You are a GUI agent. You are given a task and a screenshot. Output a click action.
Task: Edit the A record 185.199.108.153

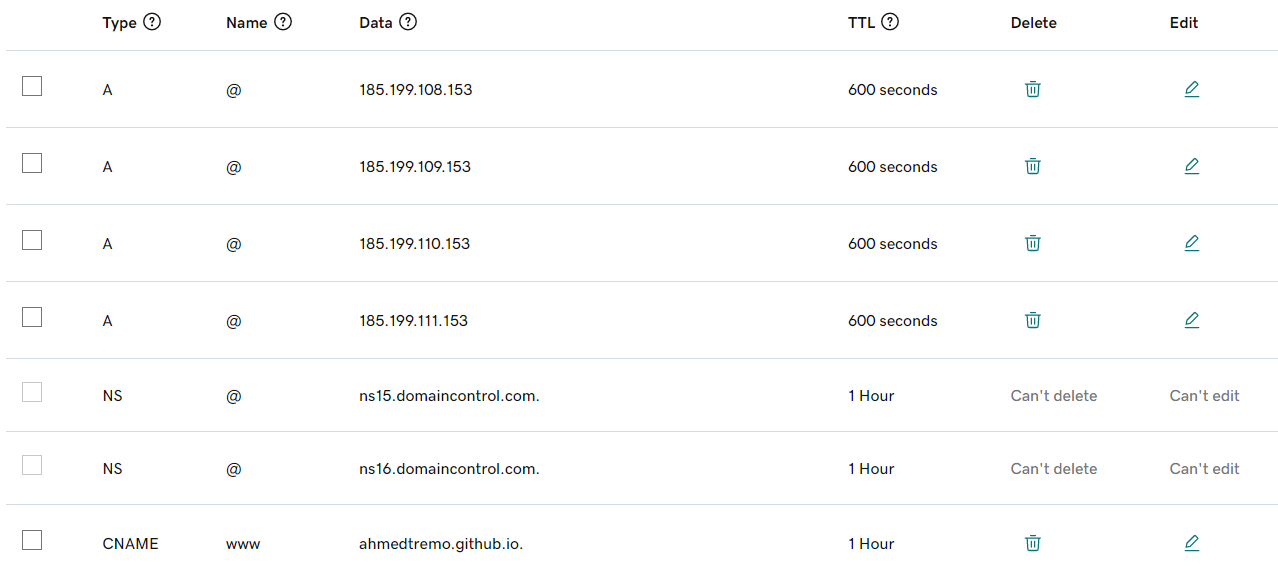[1191, 89]
